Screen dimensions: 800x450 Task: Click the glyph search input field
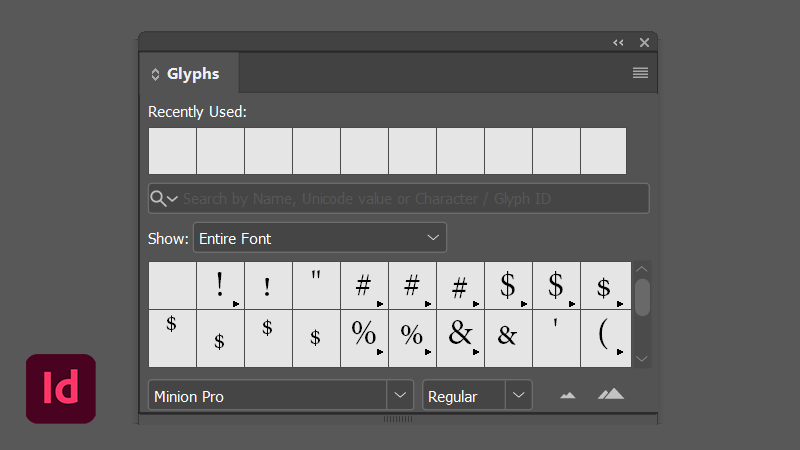pyautogui.click(x=410, y=198)
